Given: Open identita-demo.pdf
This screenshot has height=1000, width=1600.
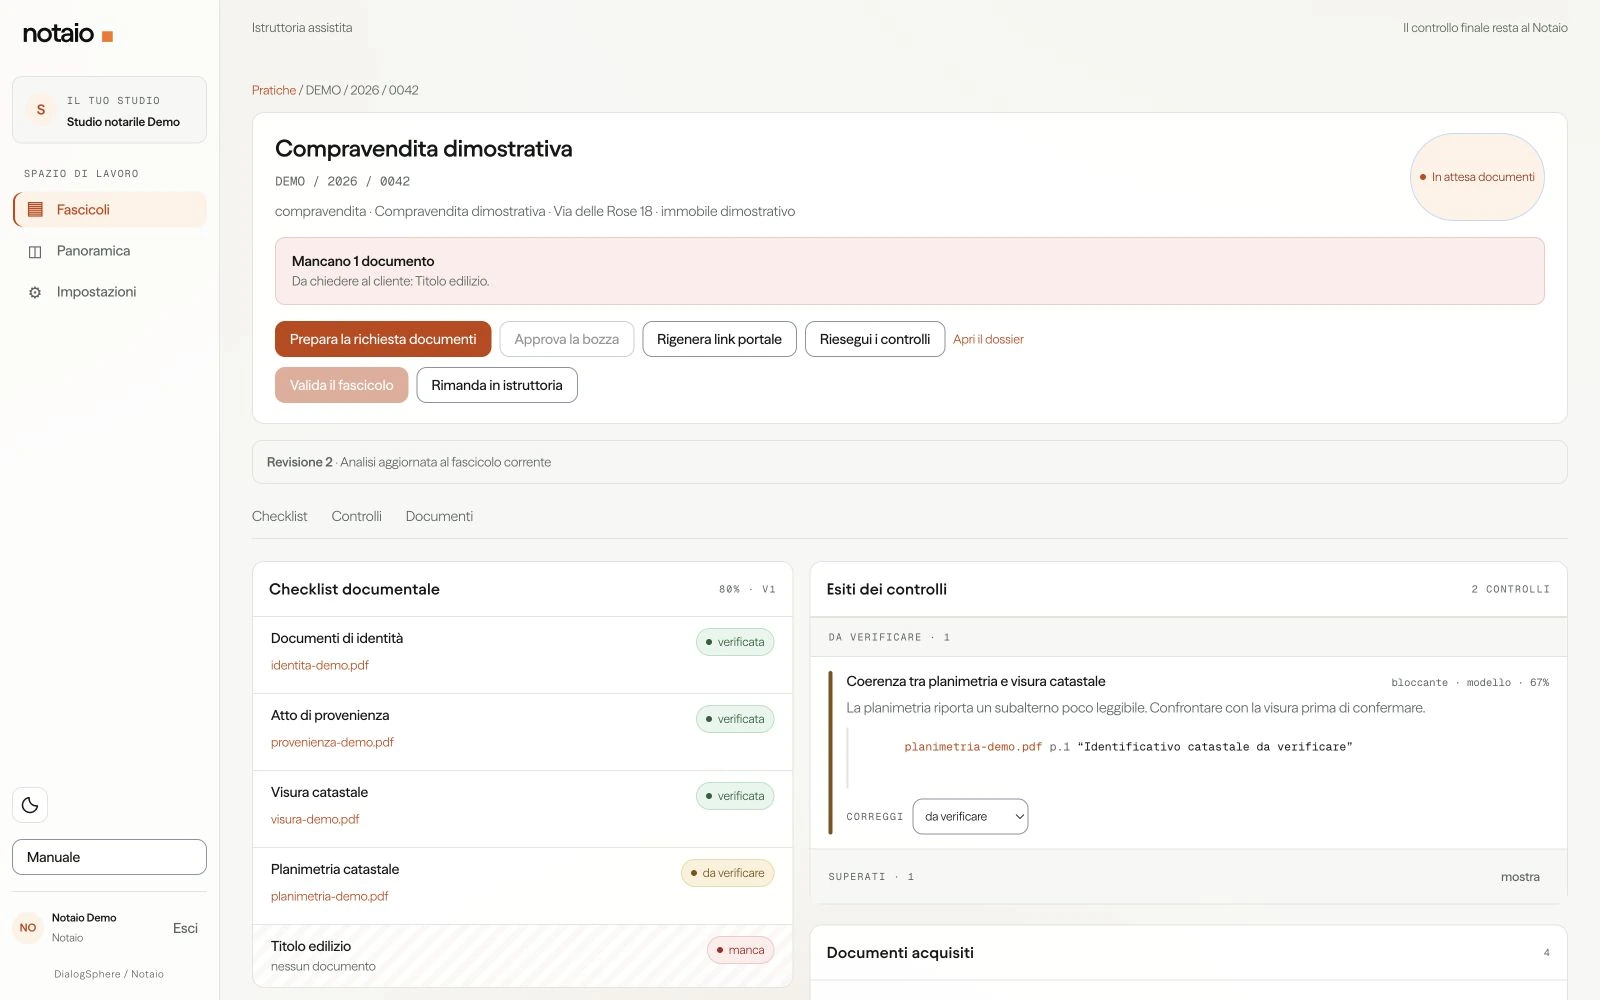Looking at the screenshot, I should click(320, 665).
